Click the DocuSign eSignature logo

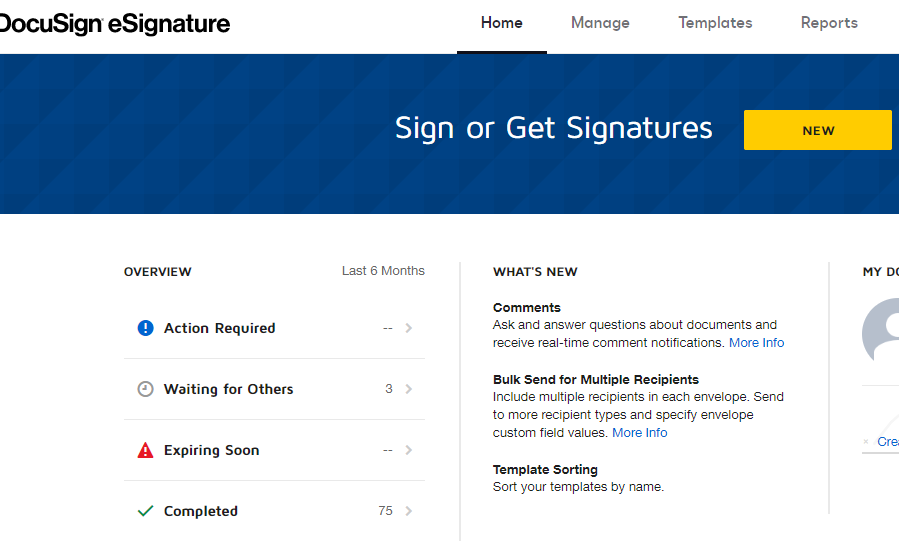115,23
